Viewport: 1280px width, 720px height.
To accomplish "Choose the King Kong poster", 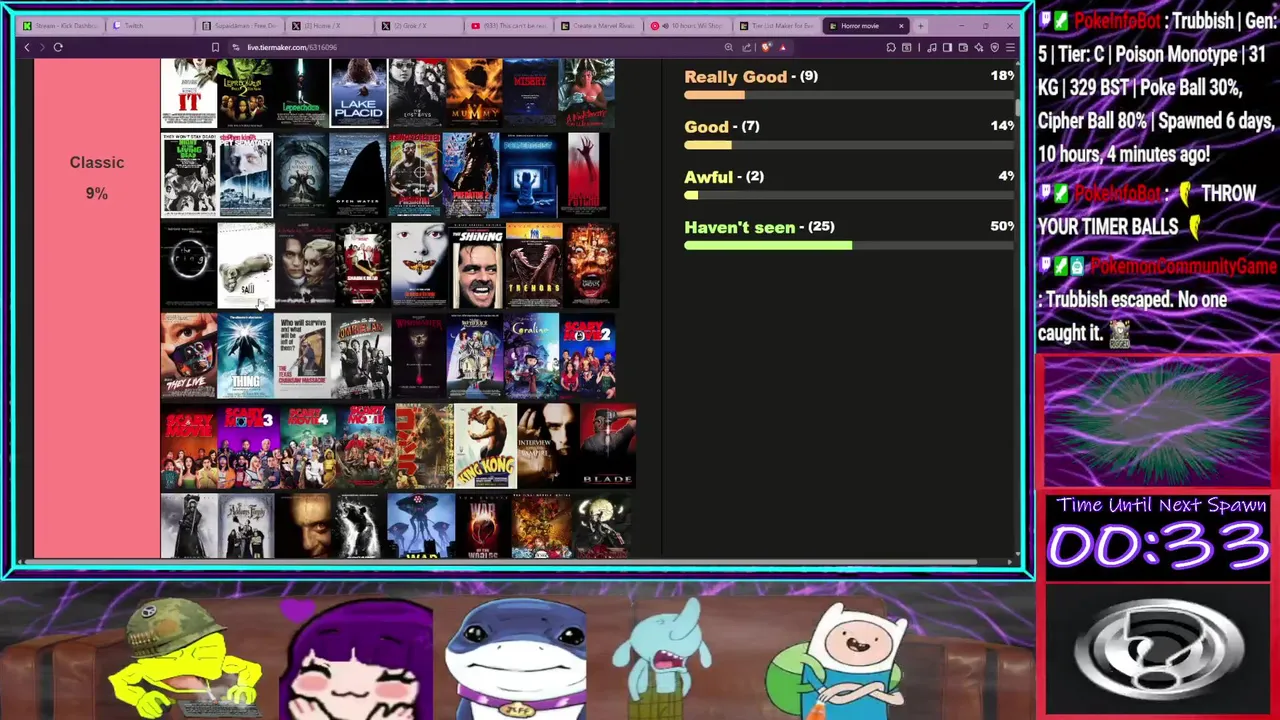I will coord(485,446).
